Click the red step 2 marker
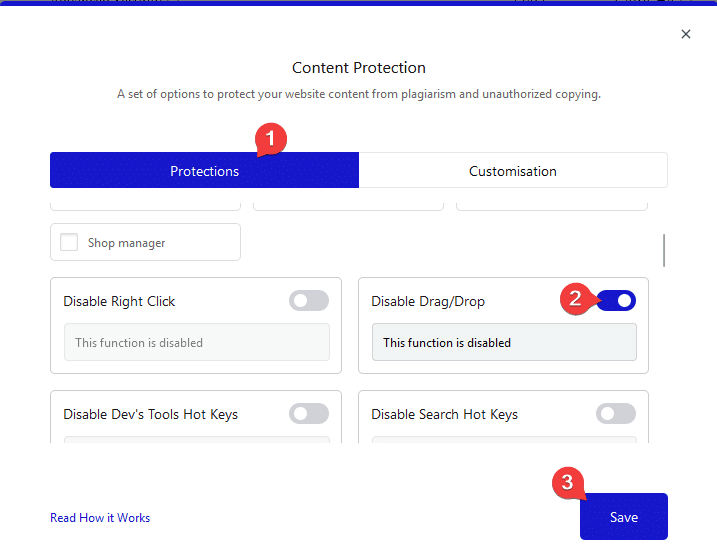Viewport: 717px width, 554px height. [x=575, y=297]
